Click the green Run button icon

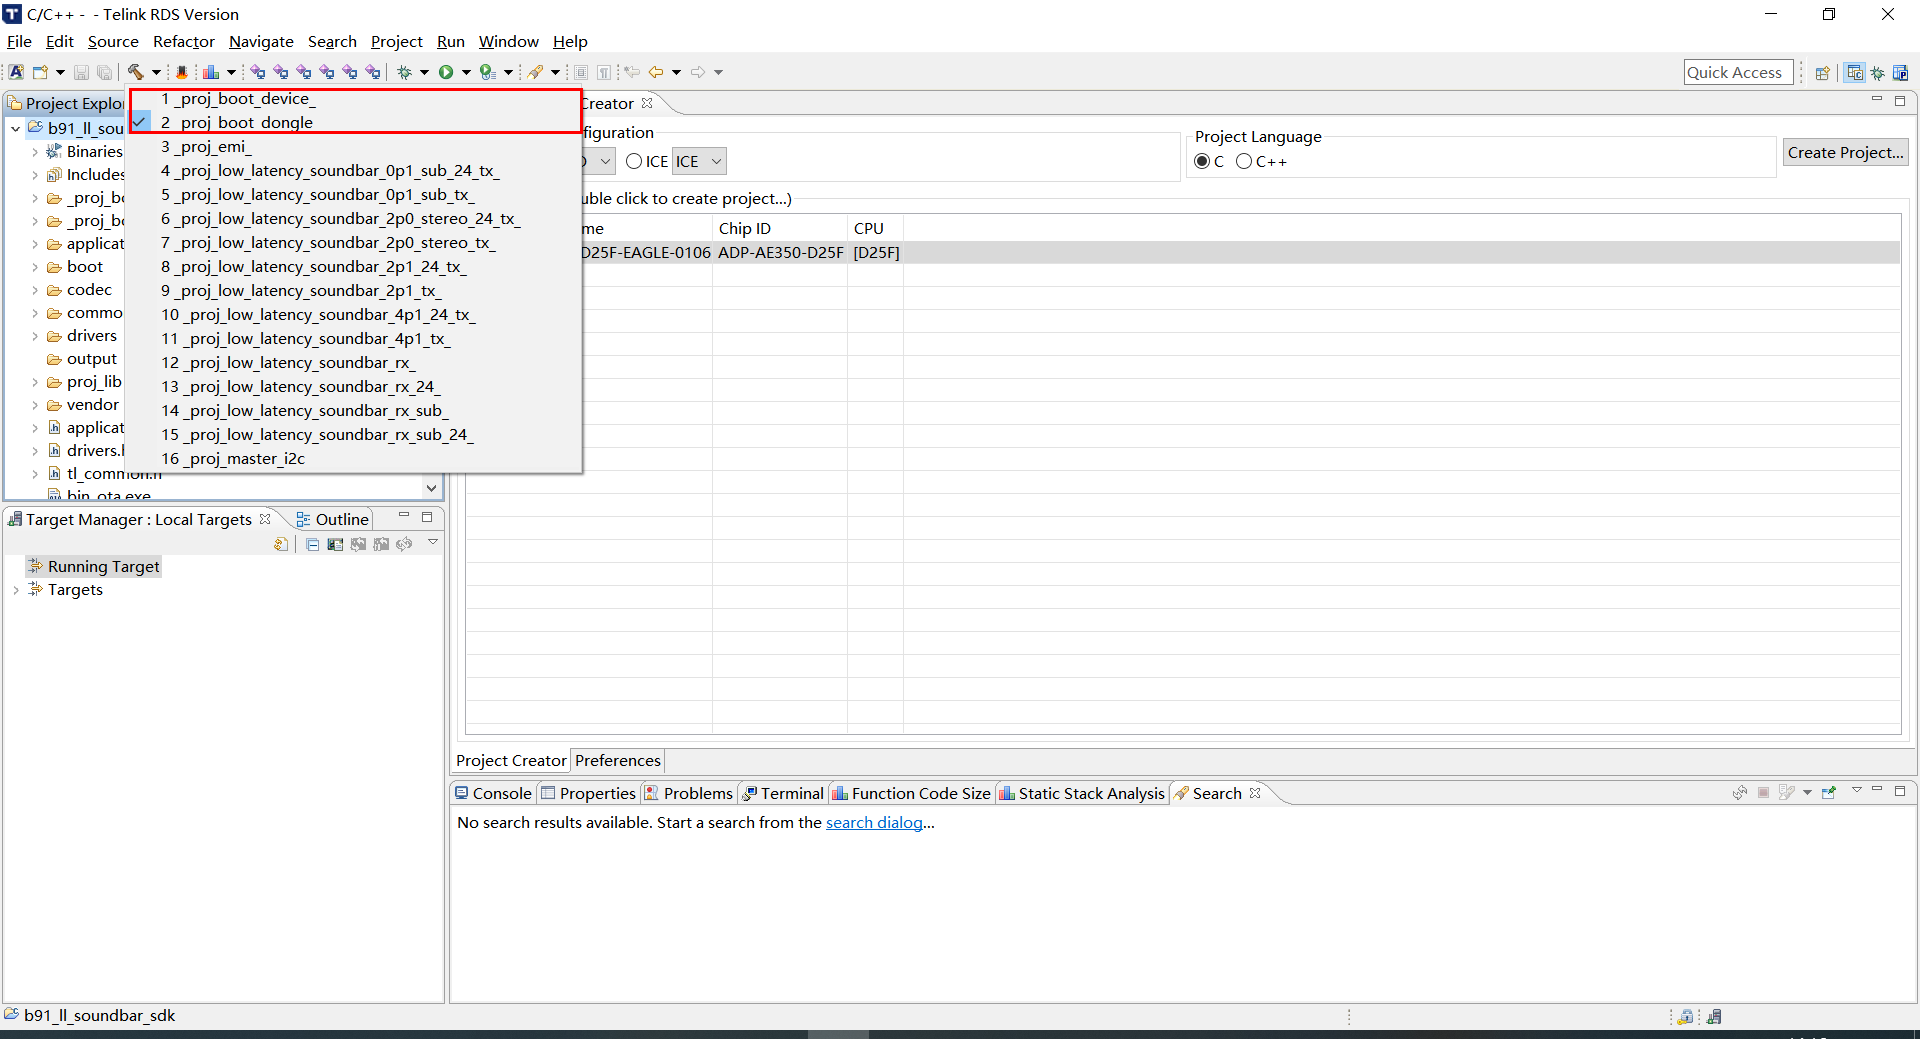(446, 72)
